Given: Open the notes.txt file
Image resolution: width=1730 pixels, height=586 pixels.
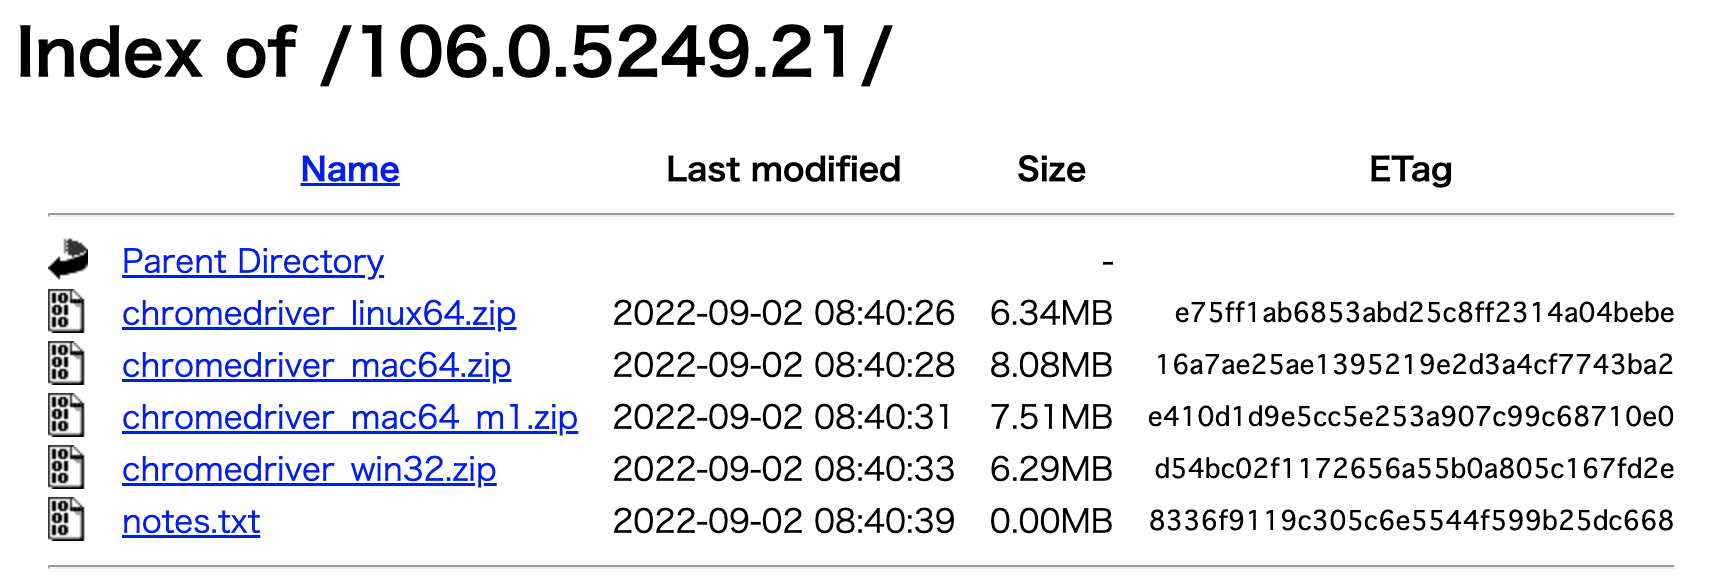Looking at the screenshot, I should pyautogui.click(x=189, y=521).
